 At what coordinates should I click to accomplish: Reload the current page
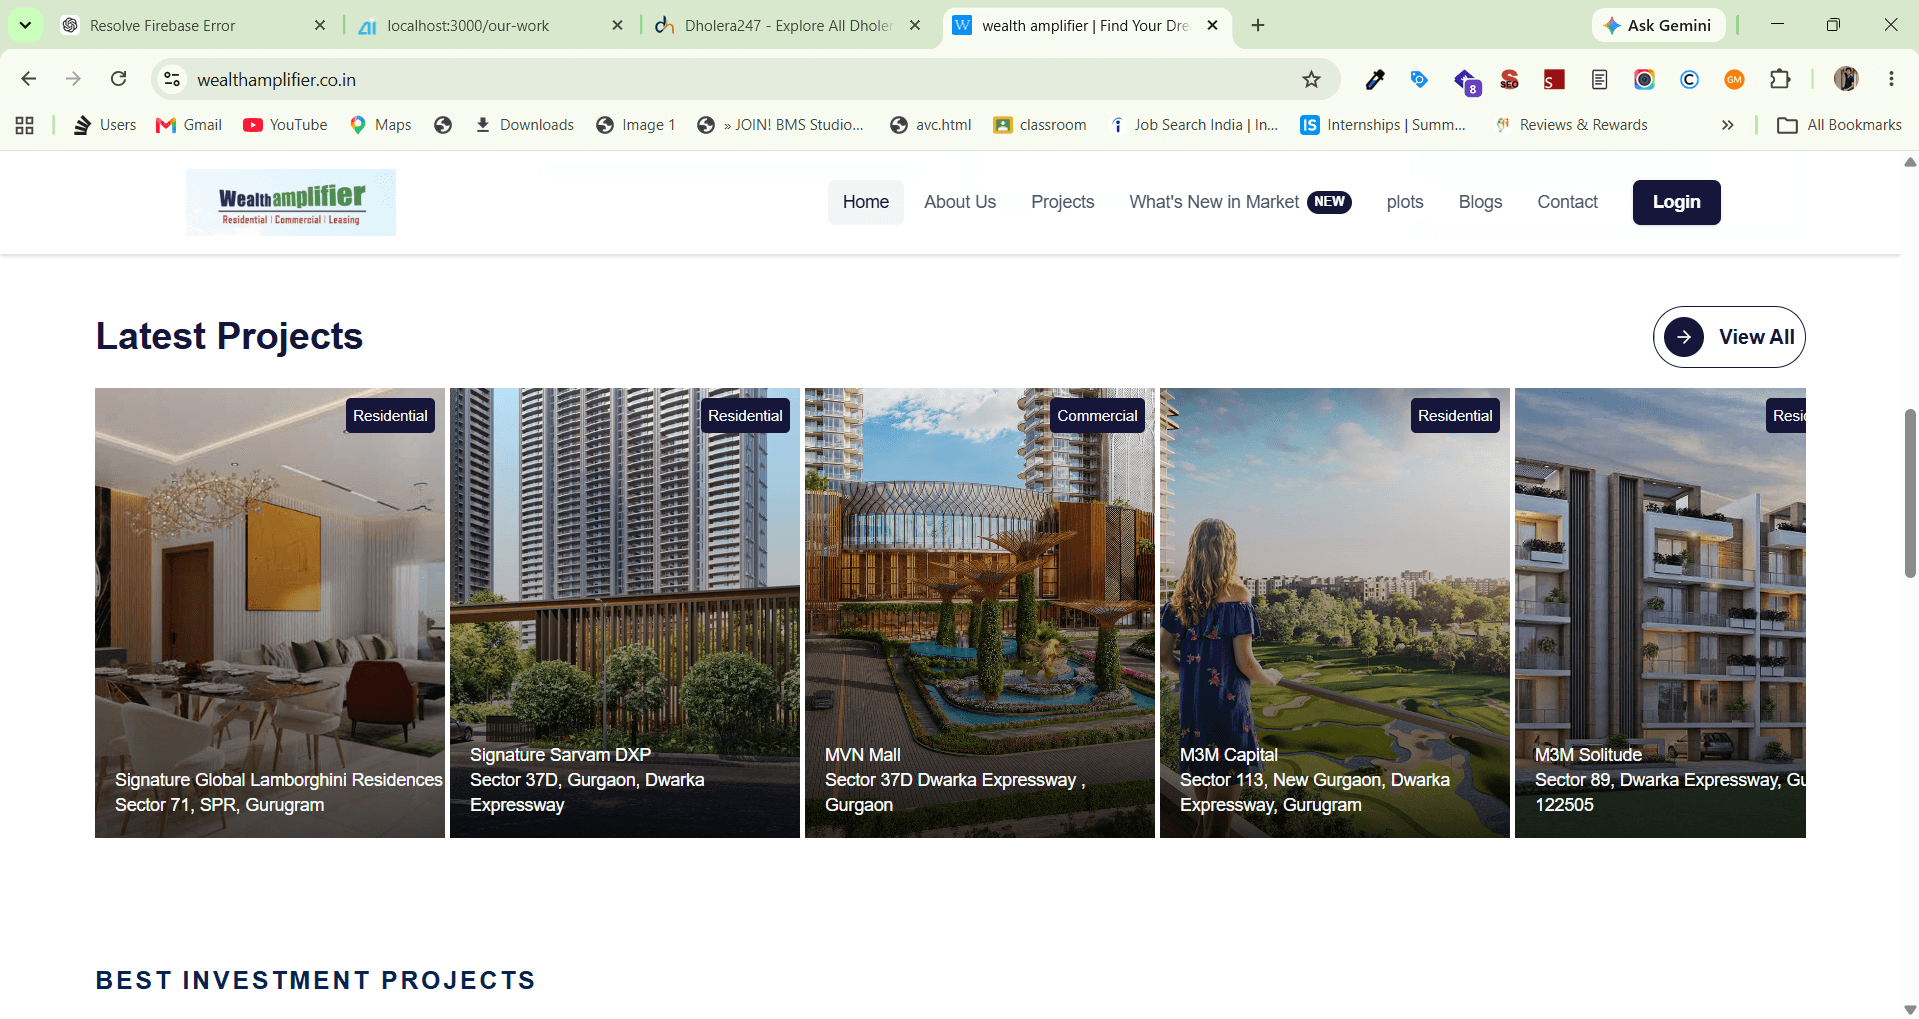(x=118, y=79)
